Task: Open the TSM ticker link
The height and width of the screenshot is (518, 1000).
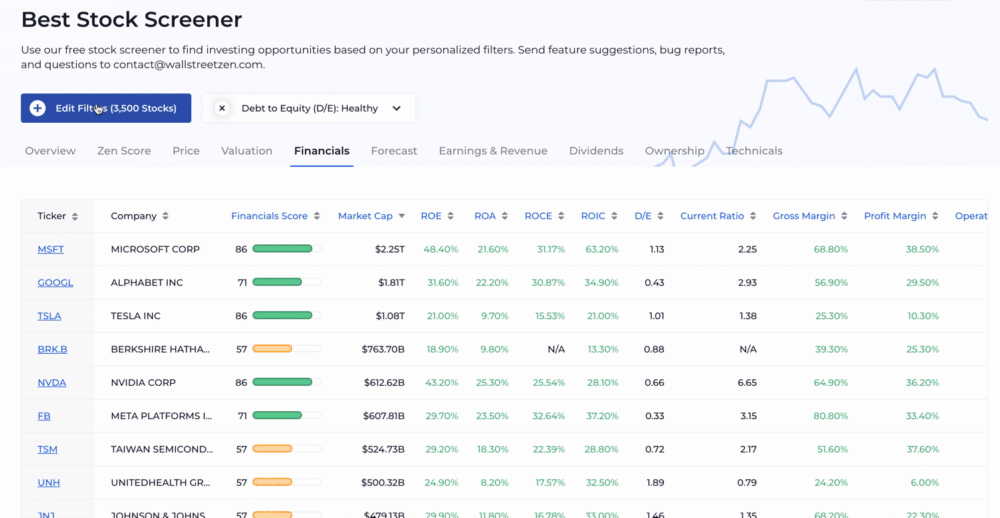Action: [47, 449]
